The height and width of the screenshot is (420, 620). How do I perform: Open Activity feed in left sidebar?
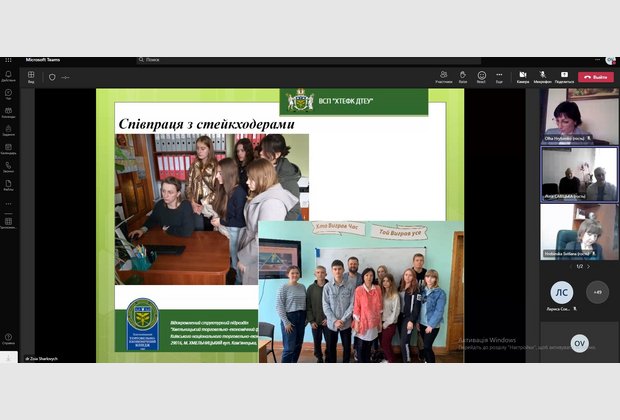[x=8, y=76]
